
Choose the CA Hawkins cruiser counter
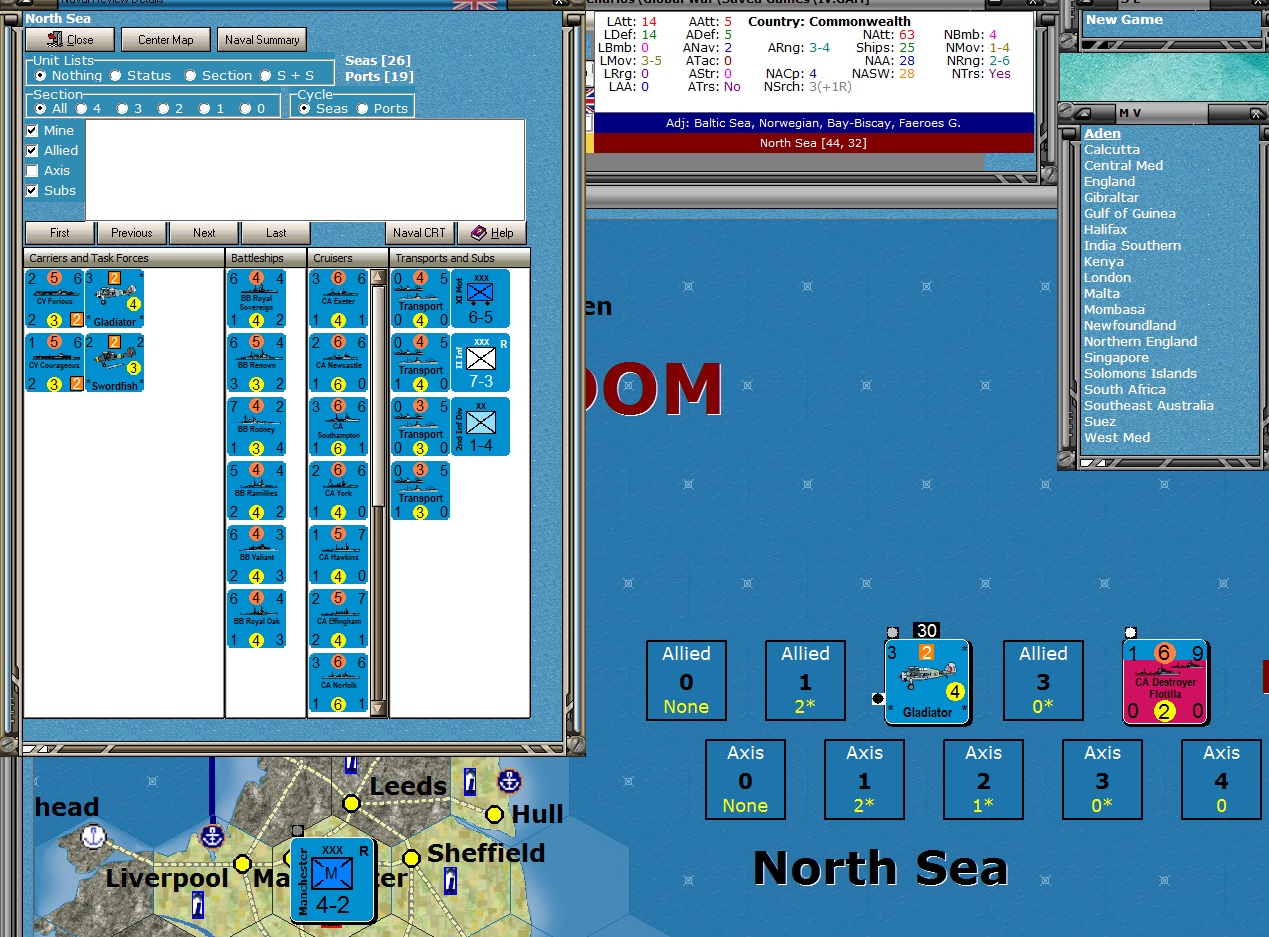[338, 555]
